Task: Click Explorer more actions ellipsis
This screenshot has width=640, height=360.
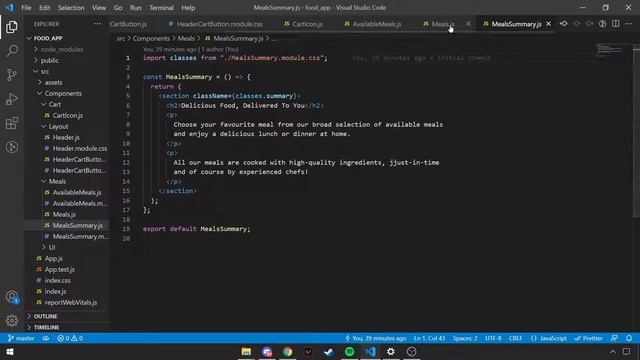Action: pyautogui.click(x=97, y=24)
